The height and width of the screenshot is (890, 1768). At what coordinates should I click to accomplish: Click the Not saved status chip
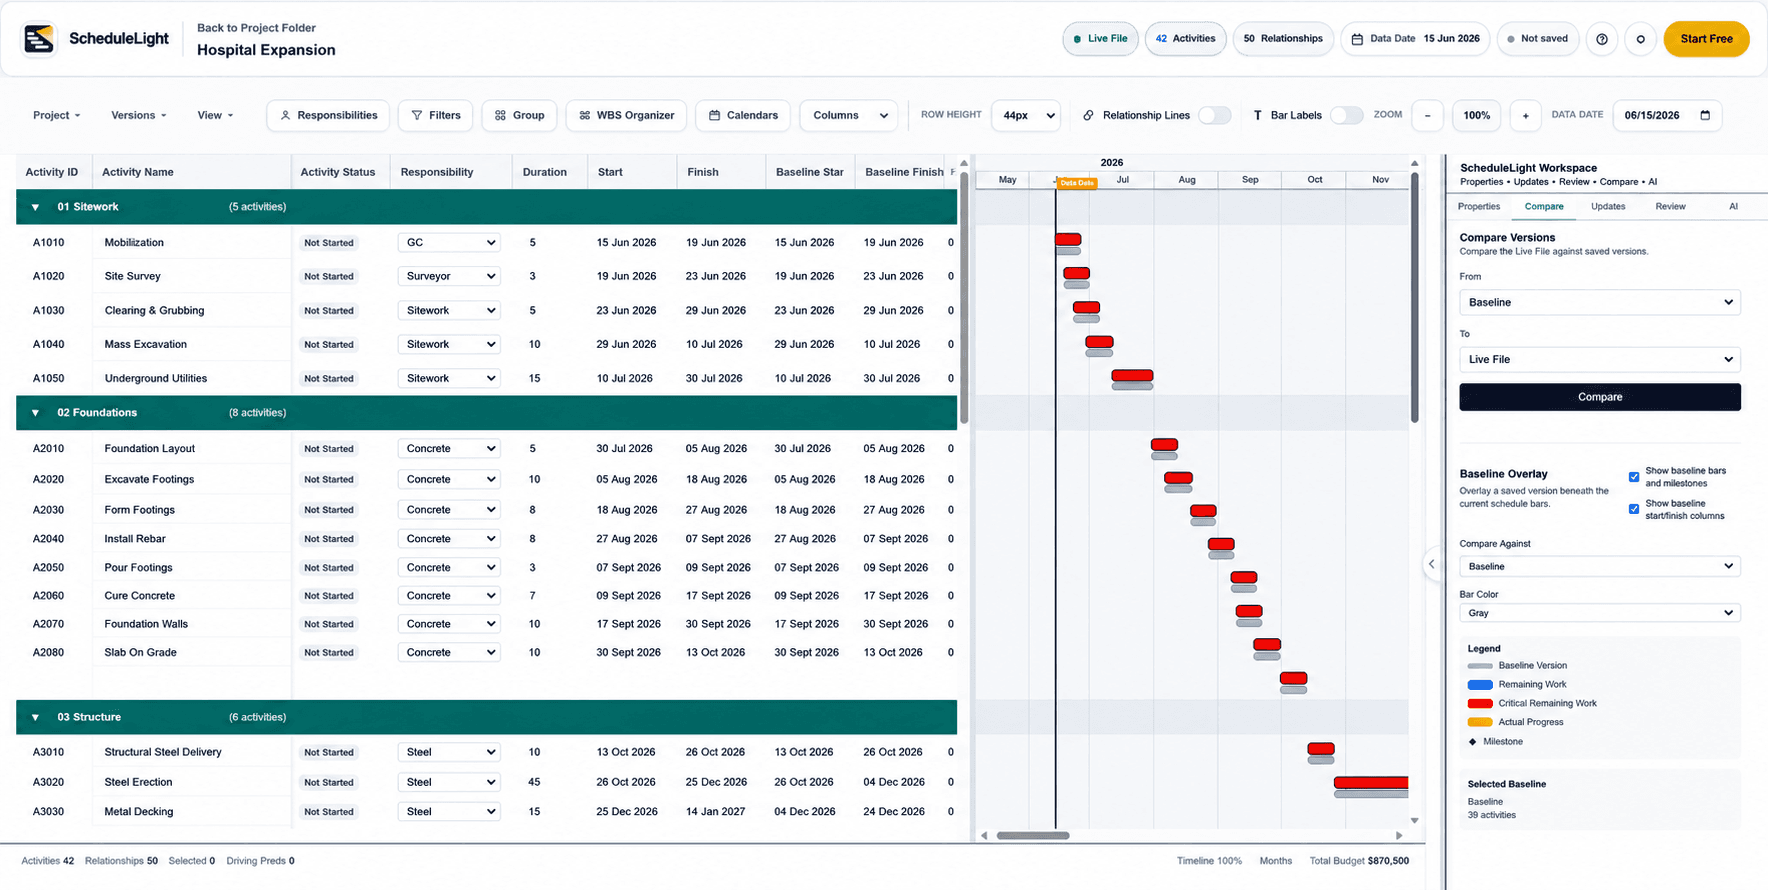[1537, 39]
